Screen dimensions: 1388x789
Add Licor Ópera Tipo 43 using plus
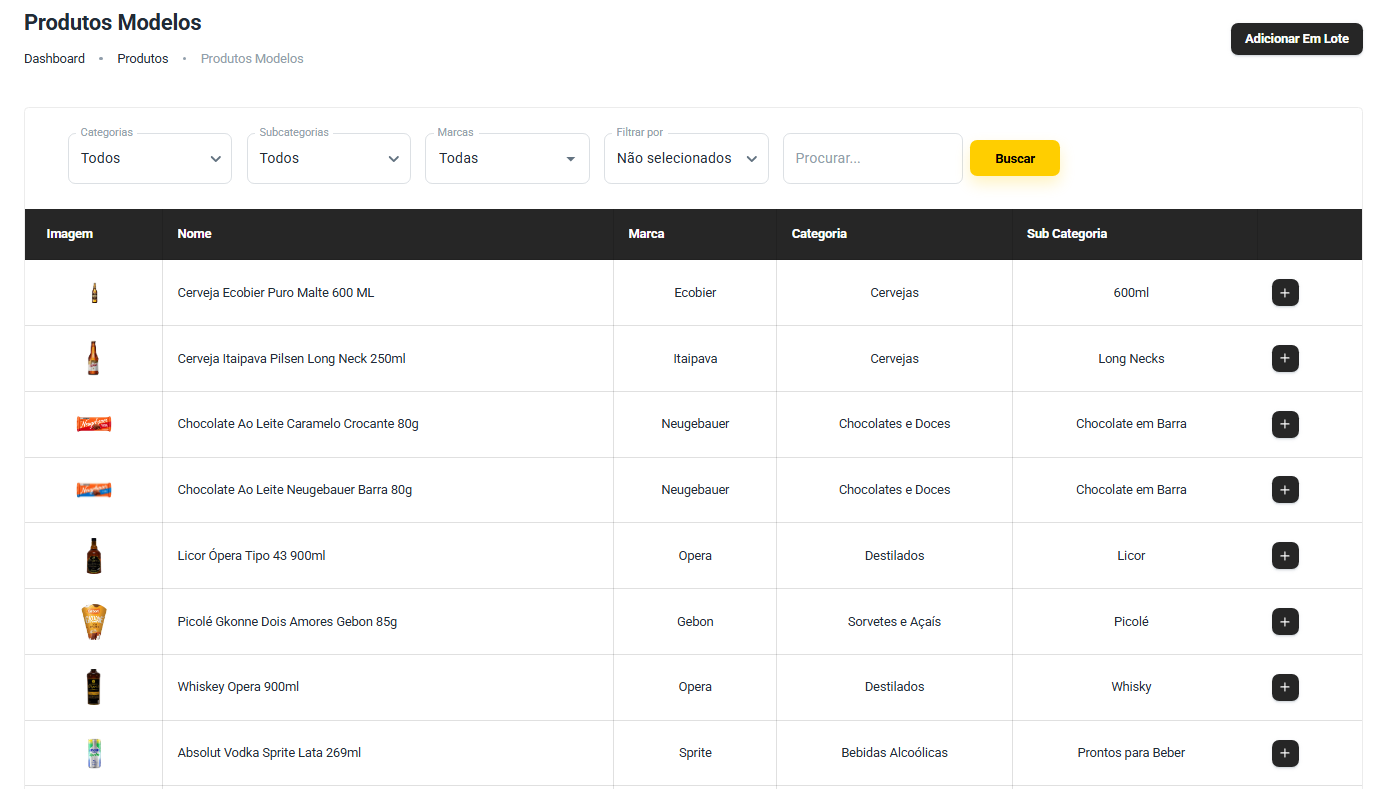(x=1285, y=556)
